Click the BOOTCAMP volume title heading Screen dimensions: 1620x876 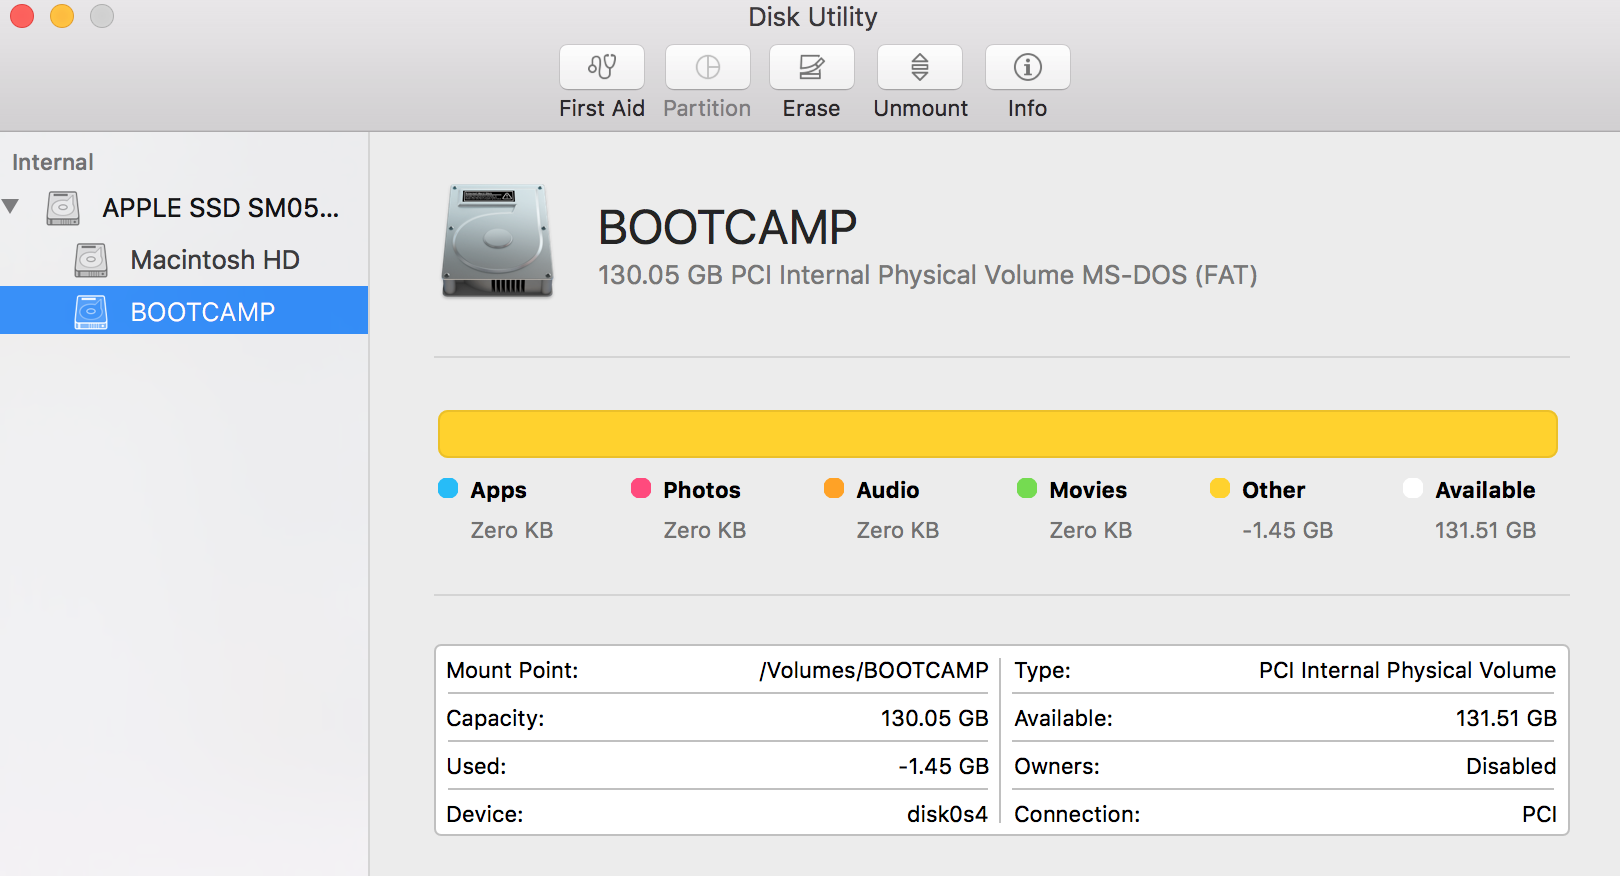tap(727, 227)
